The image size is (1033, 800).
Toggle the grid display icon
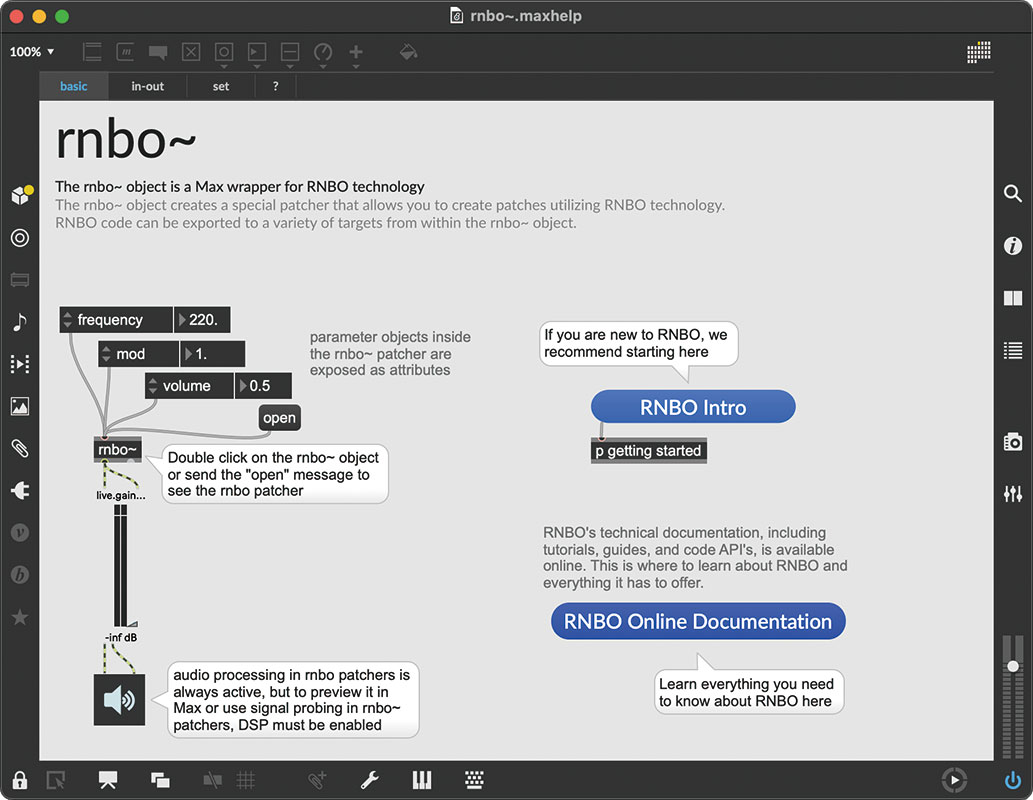pos(246,781)
